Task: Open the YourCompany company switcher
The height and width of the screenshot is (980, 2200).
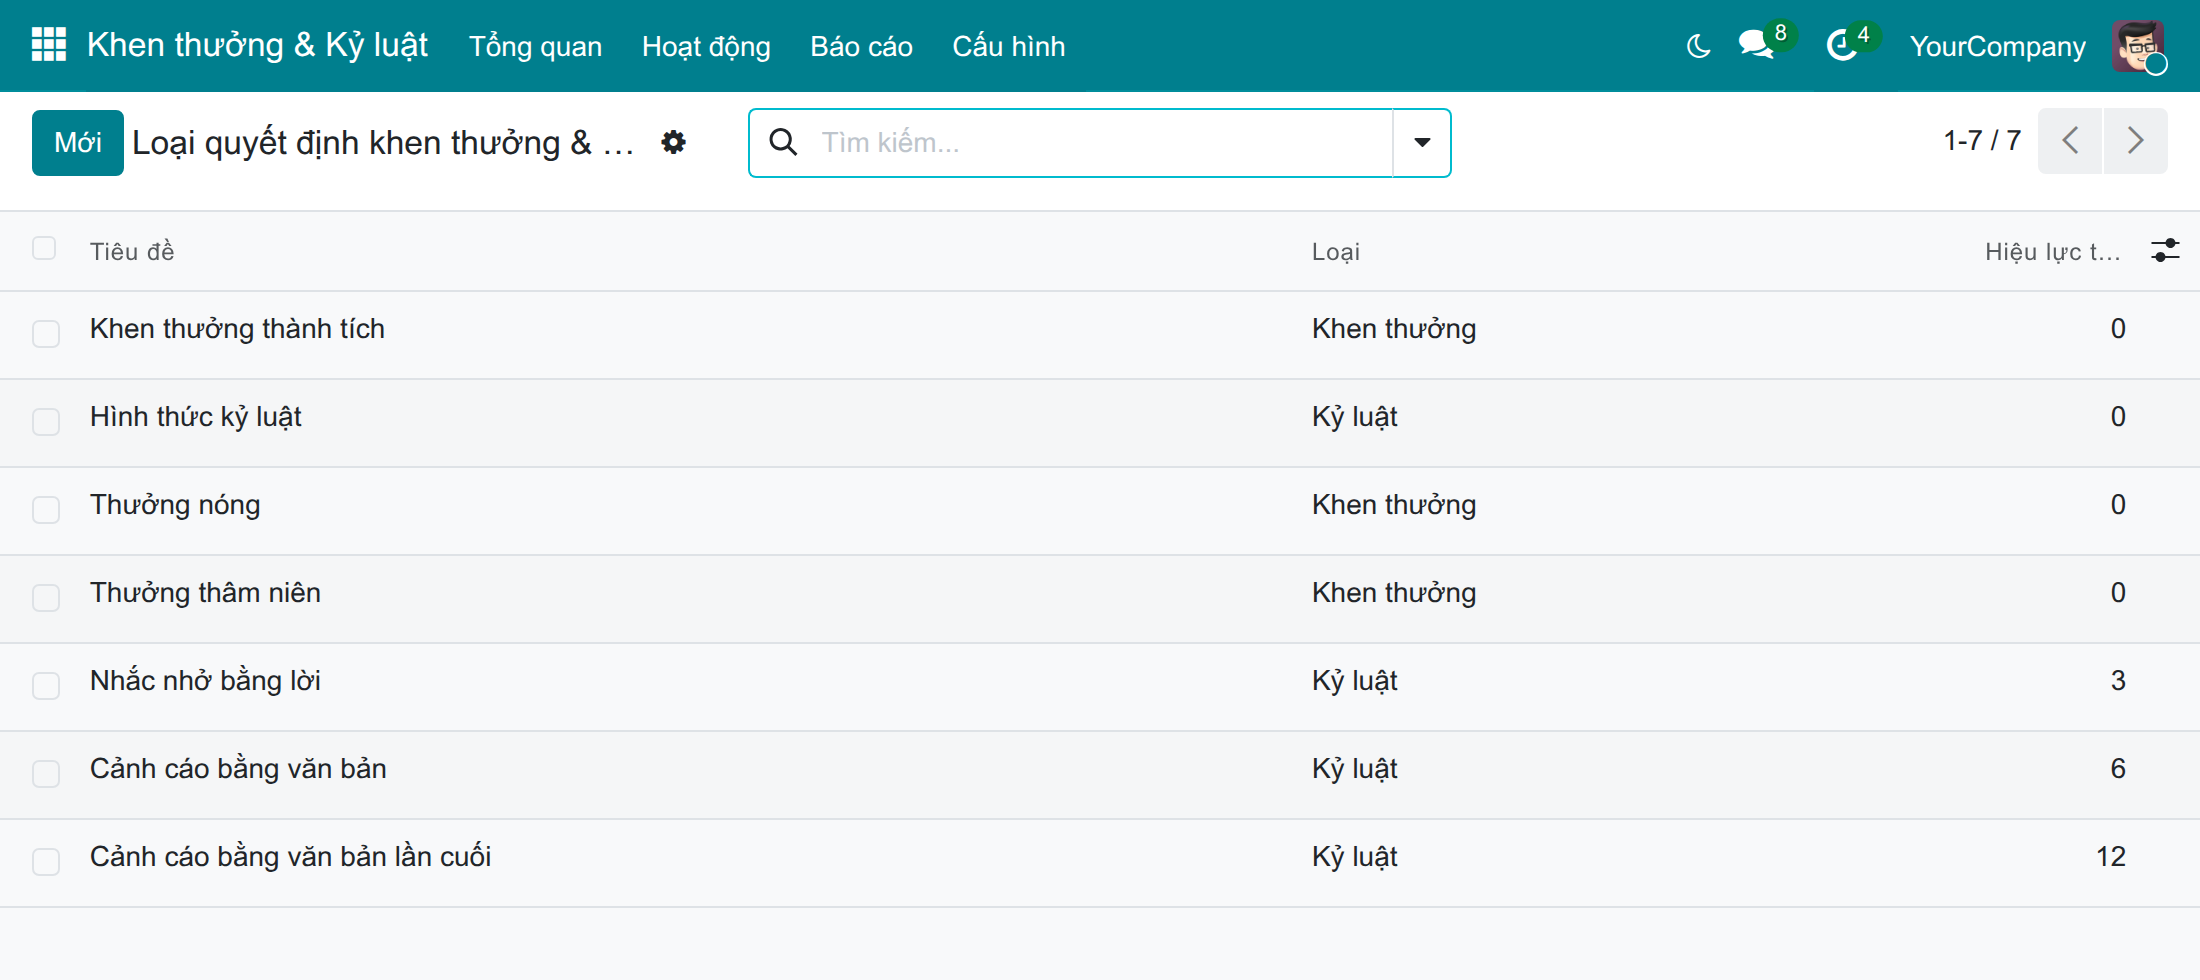Action: click(1997, 46)
